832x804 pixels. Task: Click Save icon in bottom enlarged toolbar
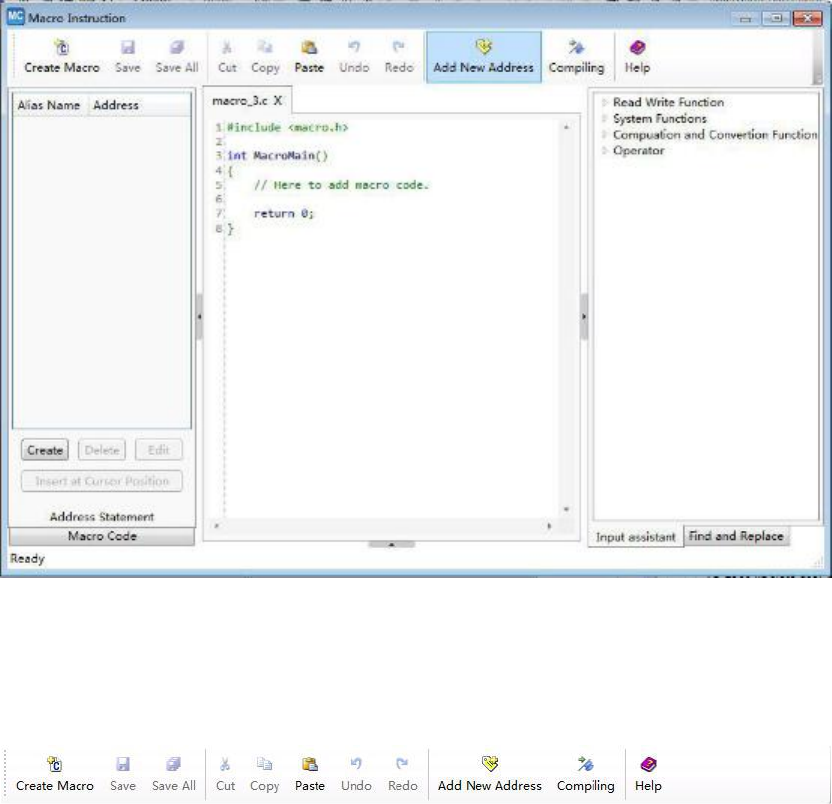pos(123,764)
